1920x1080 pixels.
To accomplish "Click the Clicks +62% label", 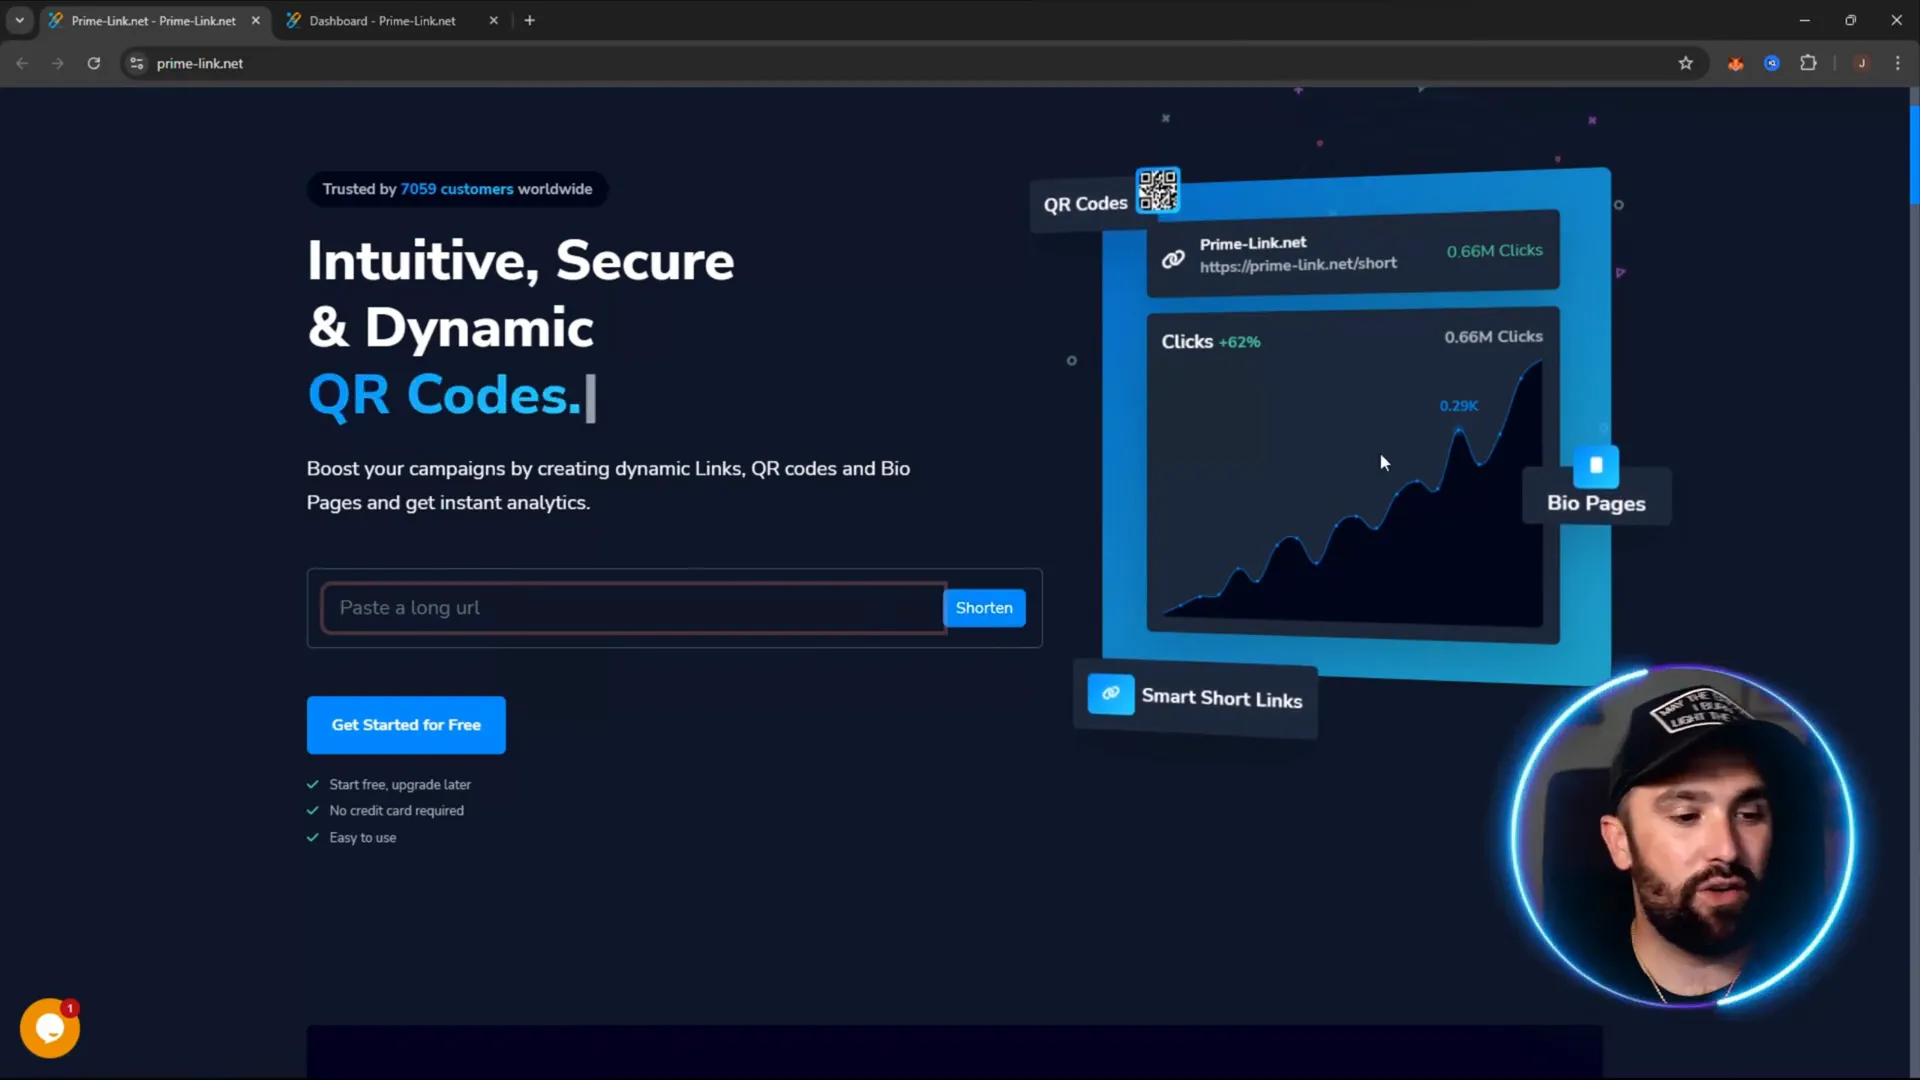I will click(1211, 342).
